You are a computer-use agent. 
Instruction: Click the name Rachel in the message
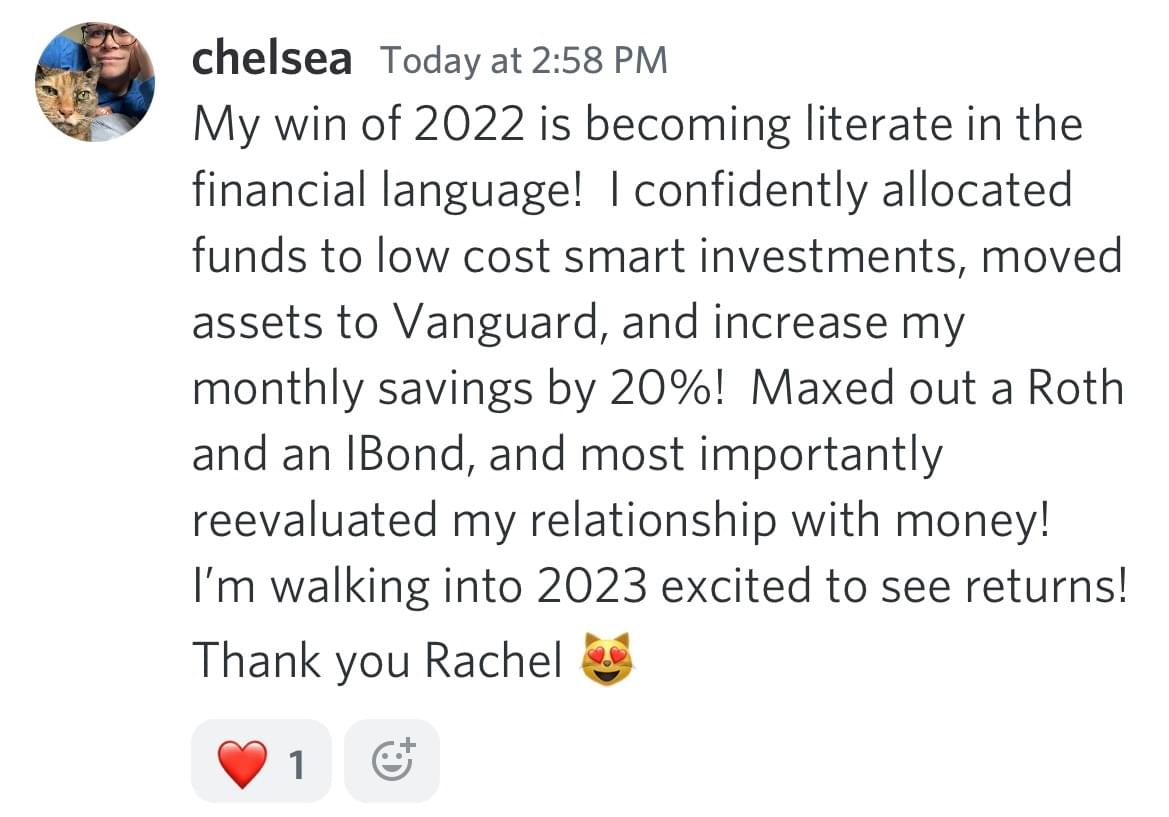tap(493, 660)
